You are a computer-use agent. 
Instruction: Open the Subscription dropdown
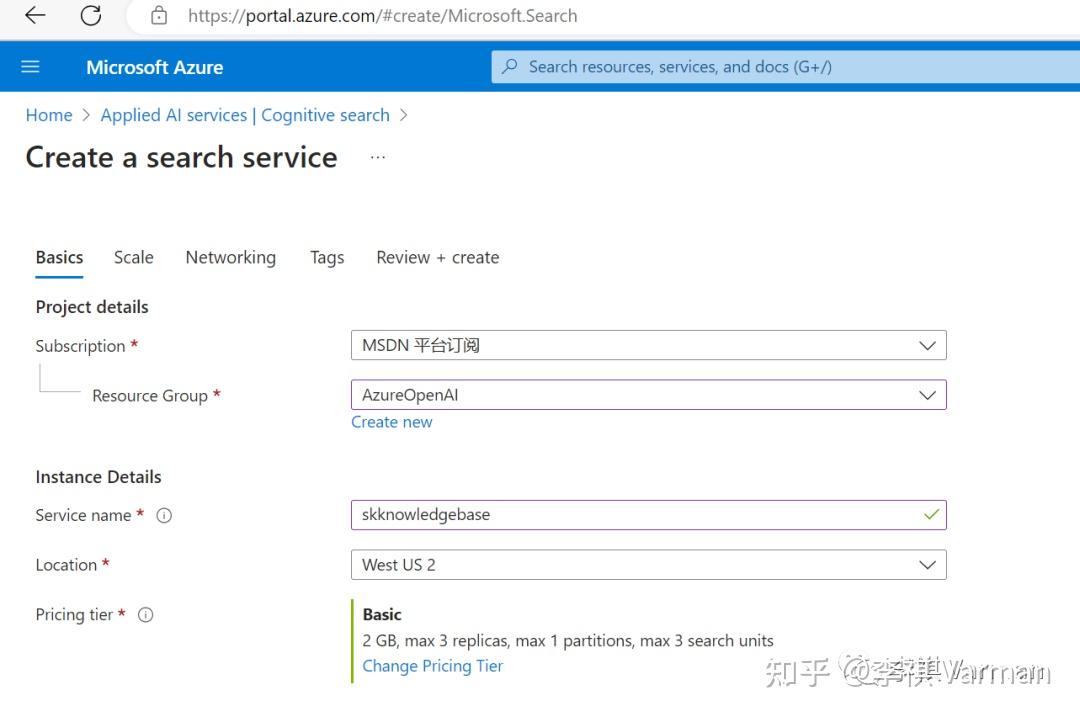point(930,345)
